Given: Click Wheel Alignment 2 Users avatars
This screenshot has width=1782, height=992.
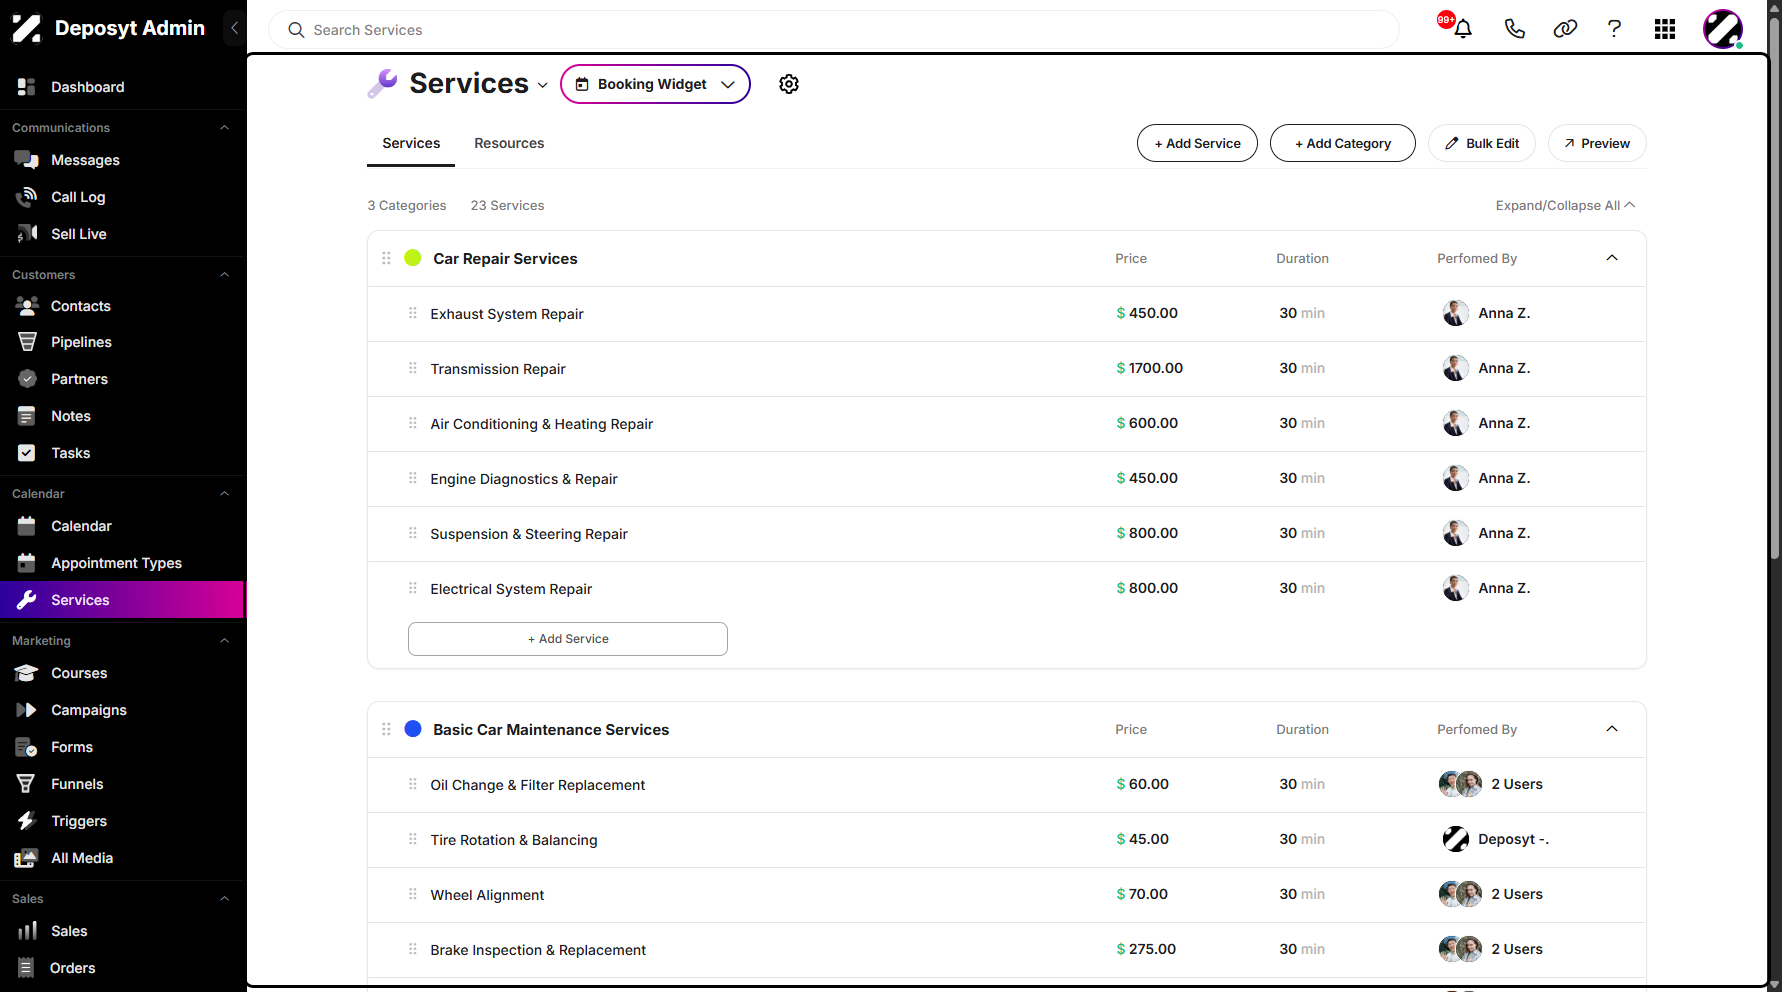Looking at the screenshot, I should [1460, 894].
